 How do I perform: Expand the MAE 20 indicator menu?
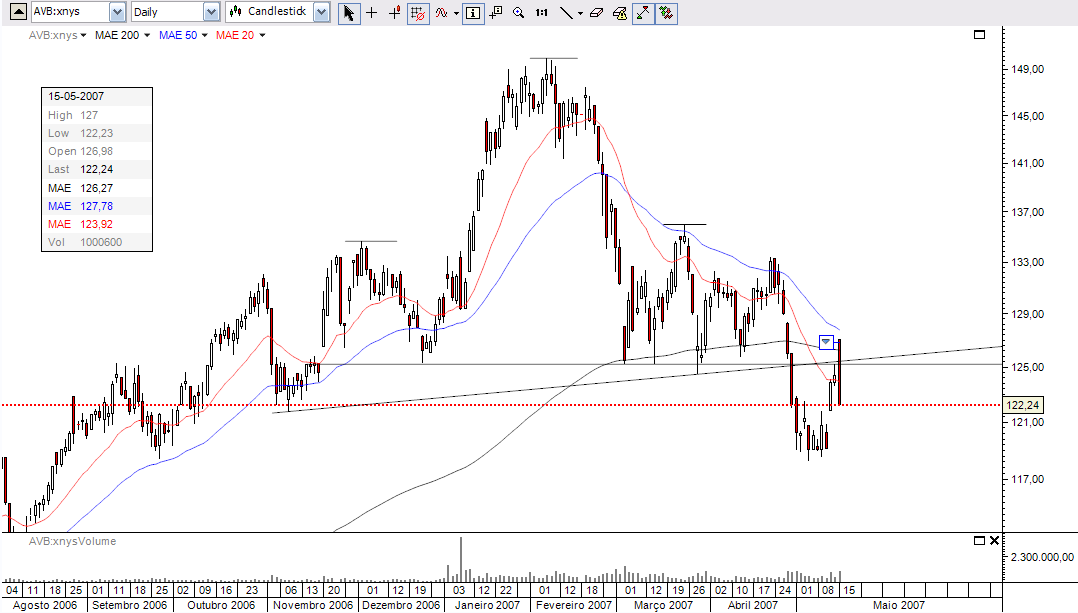(x=262, y=35)
